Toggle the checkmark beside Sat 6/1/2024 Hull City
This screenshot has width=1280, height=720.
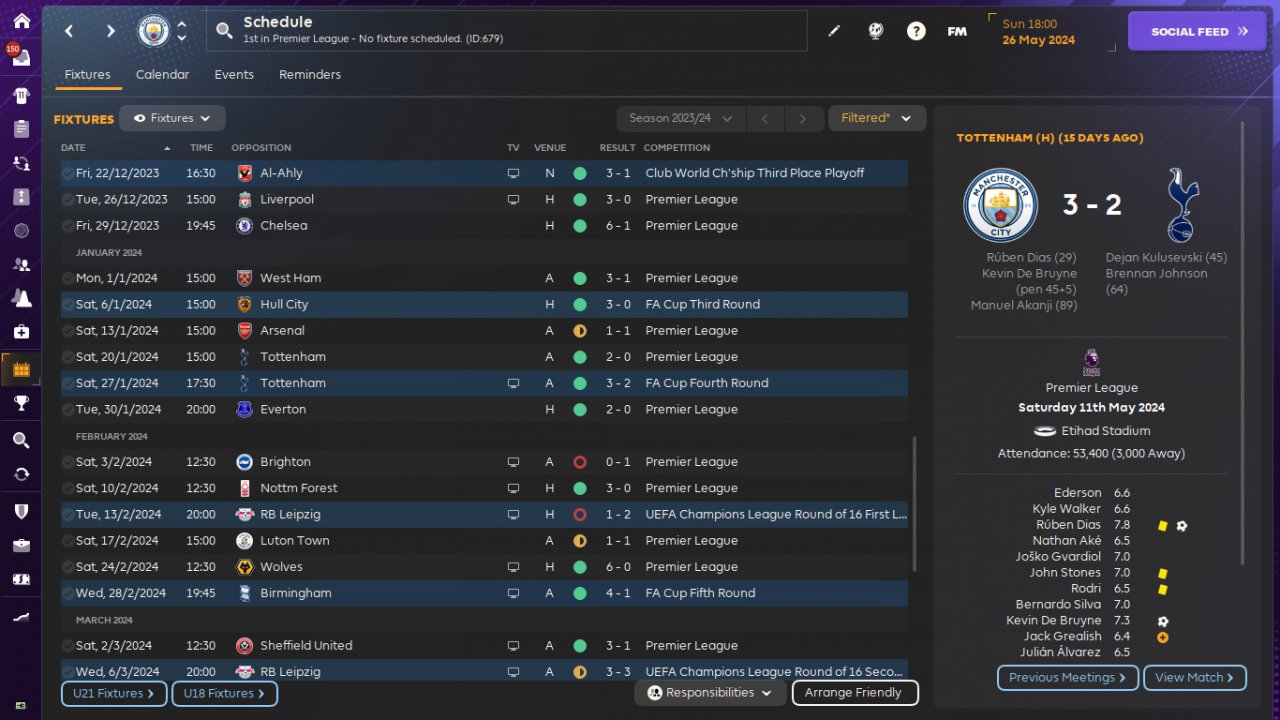[x=67, y=304]
